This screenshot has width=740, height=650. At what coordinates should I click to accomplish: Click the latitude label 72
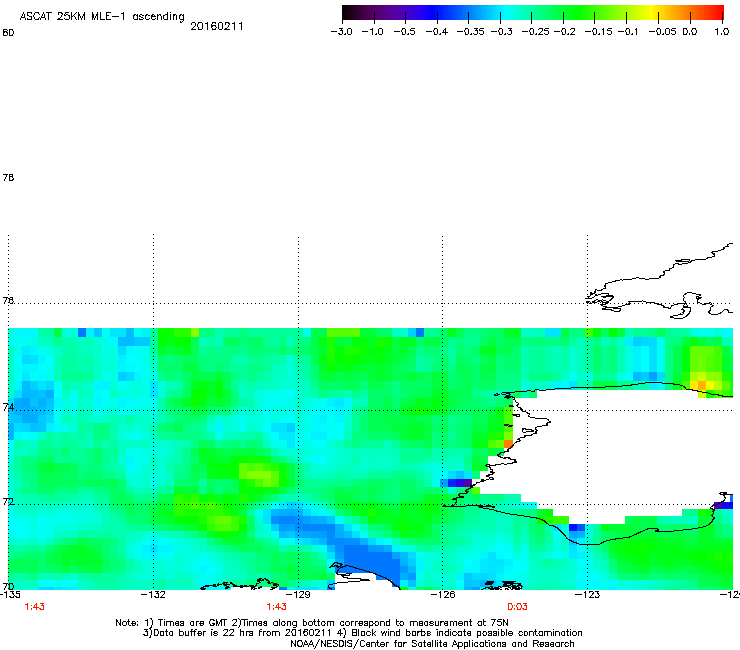pyautogui.click(x=8, y=501)
